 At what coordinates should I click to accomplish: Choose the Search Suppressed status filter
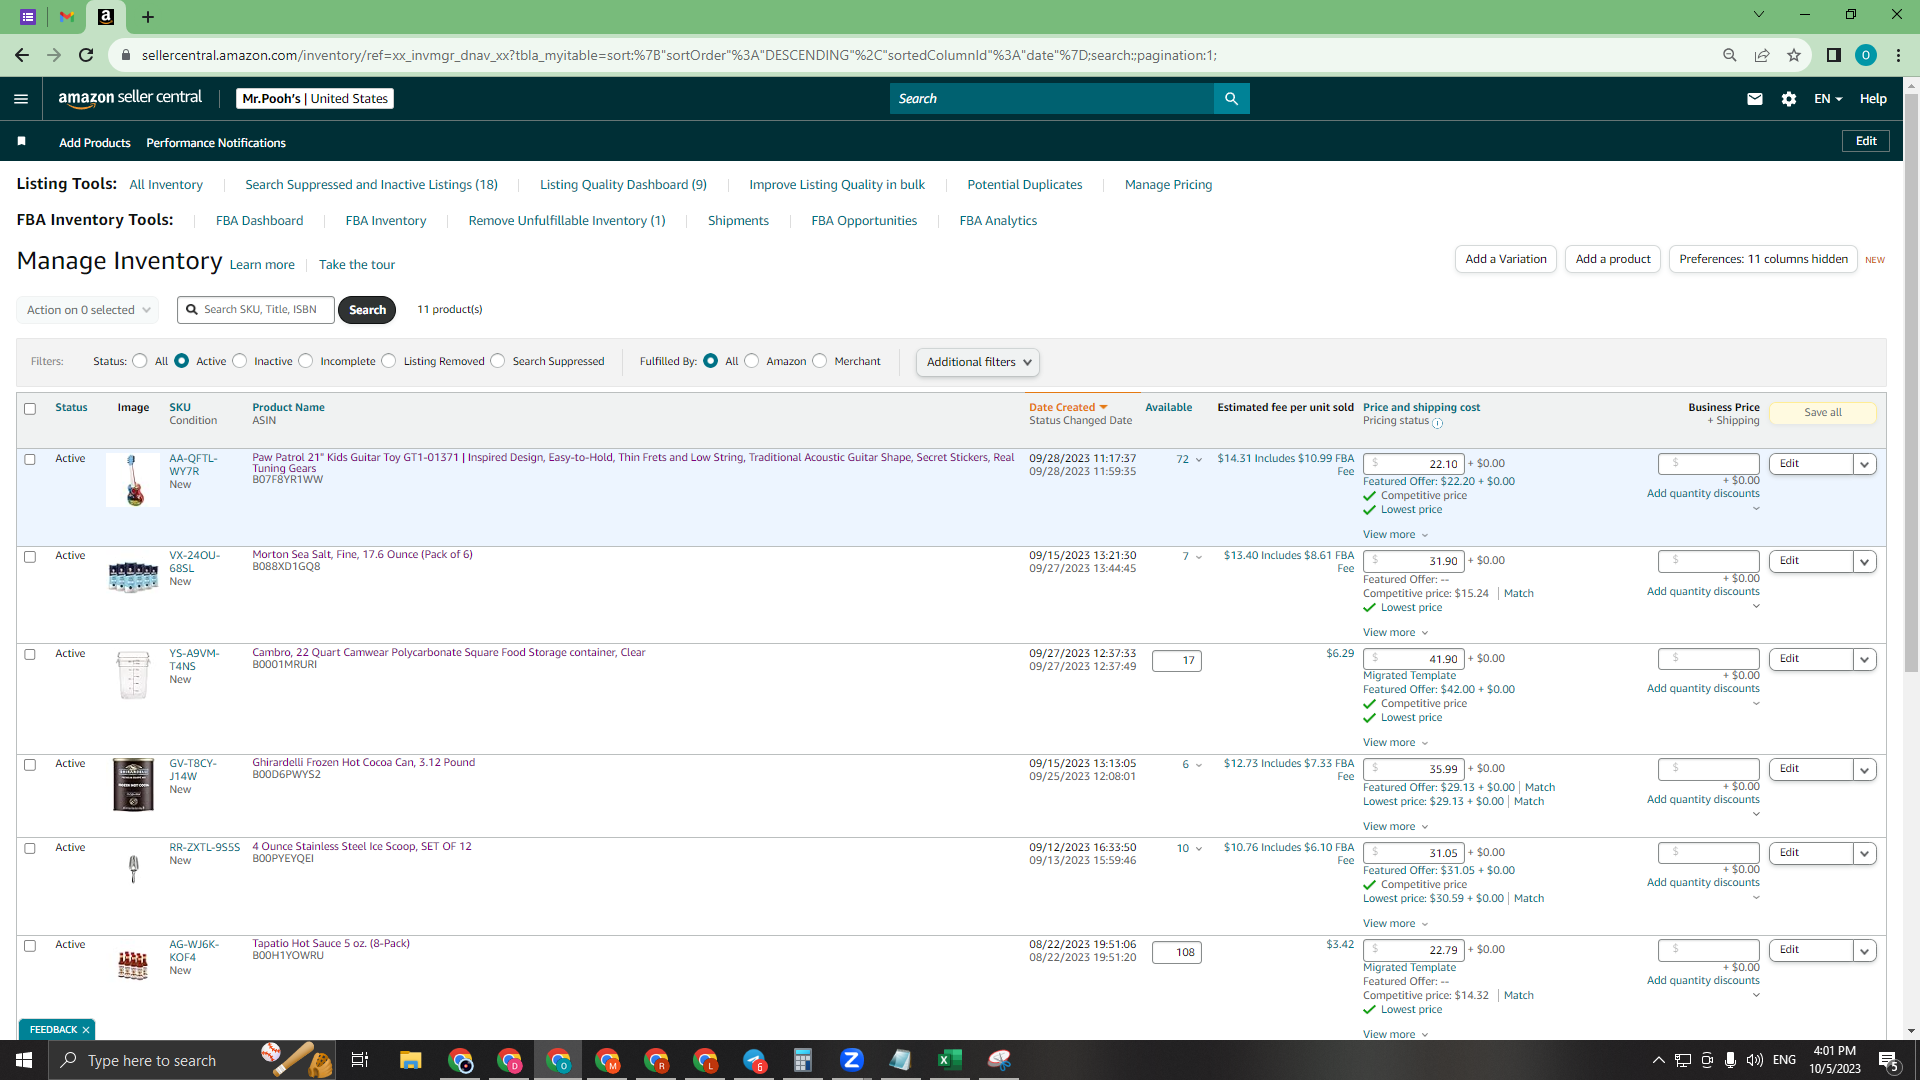coord(498,361)
